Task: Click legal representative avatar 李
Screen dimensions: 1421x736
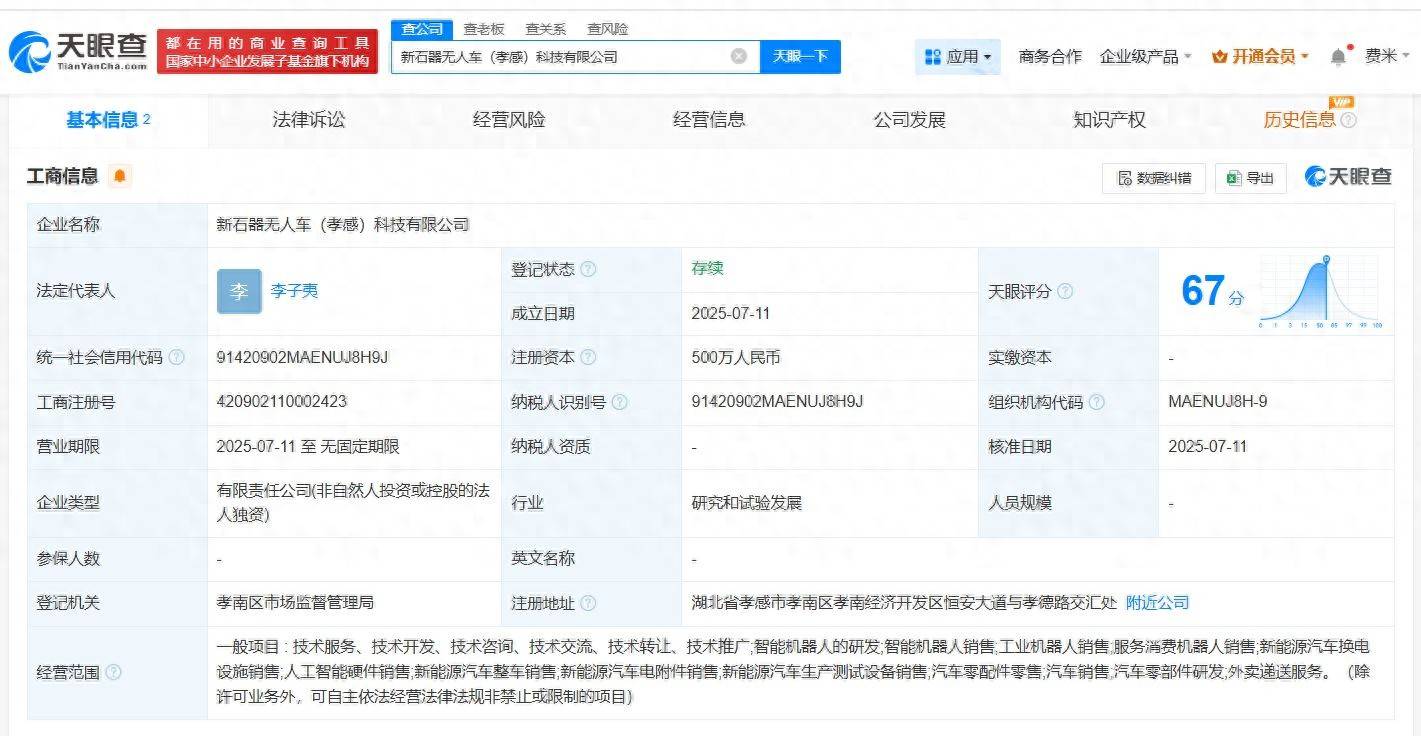Action: pos(239,291)
